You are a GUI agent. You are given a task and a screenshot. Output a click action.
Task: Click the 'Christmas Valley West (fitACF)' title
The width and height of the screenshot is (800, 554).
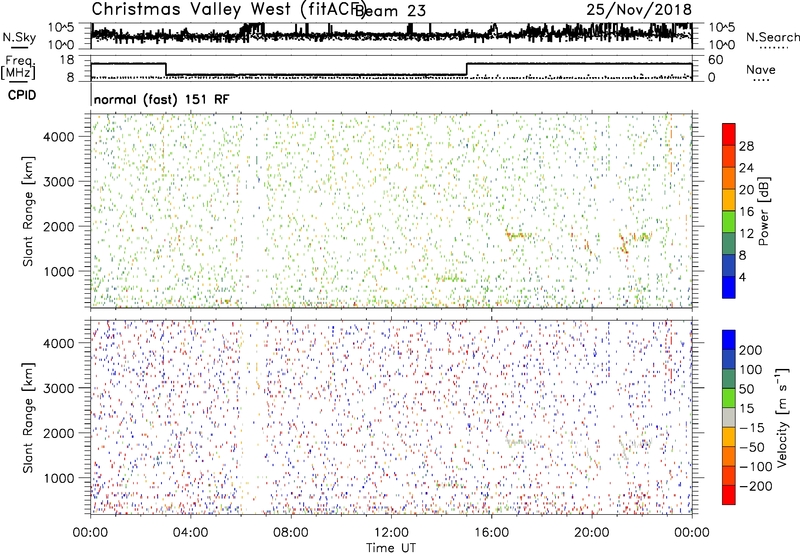[x=229, y=9]
